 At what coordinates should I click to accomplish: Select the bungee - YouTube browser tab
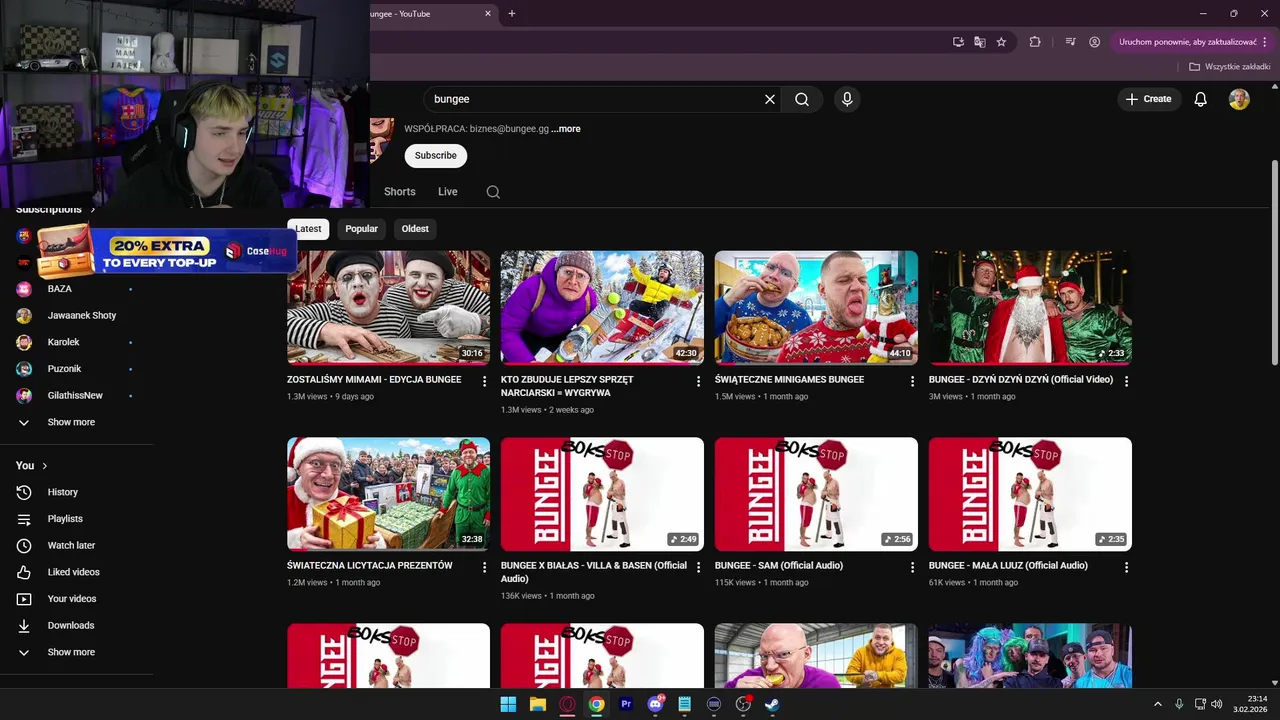pos(430,14)
